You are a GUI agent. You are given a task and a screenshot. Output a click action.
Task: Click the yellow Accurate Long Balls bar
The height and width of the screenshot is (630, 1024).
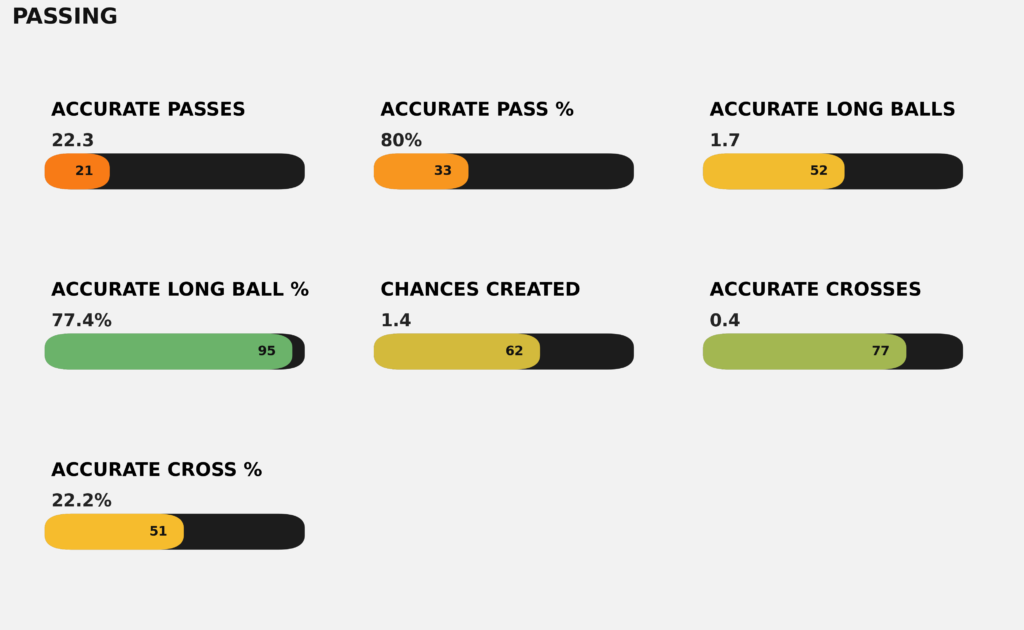pyautogui.click(x=773, y=171)
